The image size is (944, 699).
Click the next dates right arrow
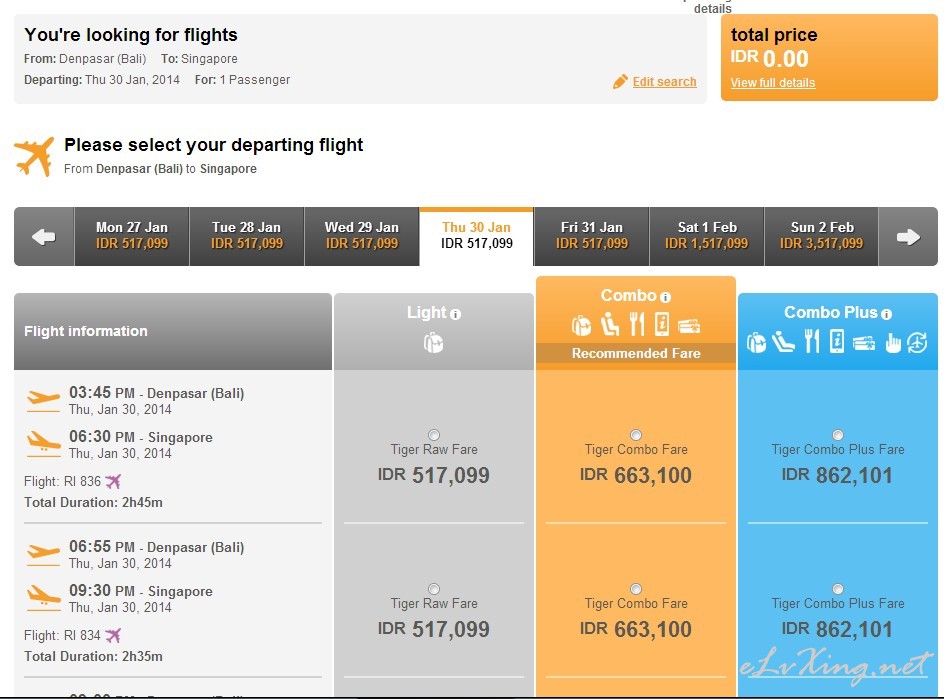[908, 237]
